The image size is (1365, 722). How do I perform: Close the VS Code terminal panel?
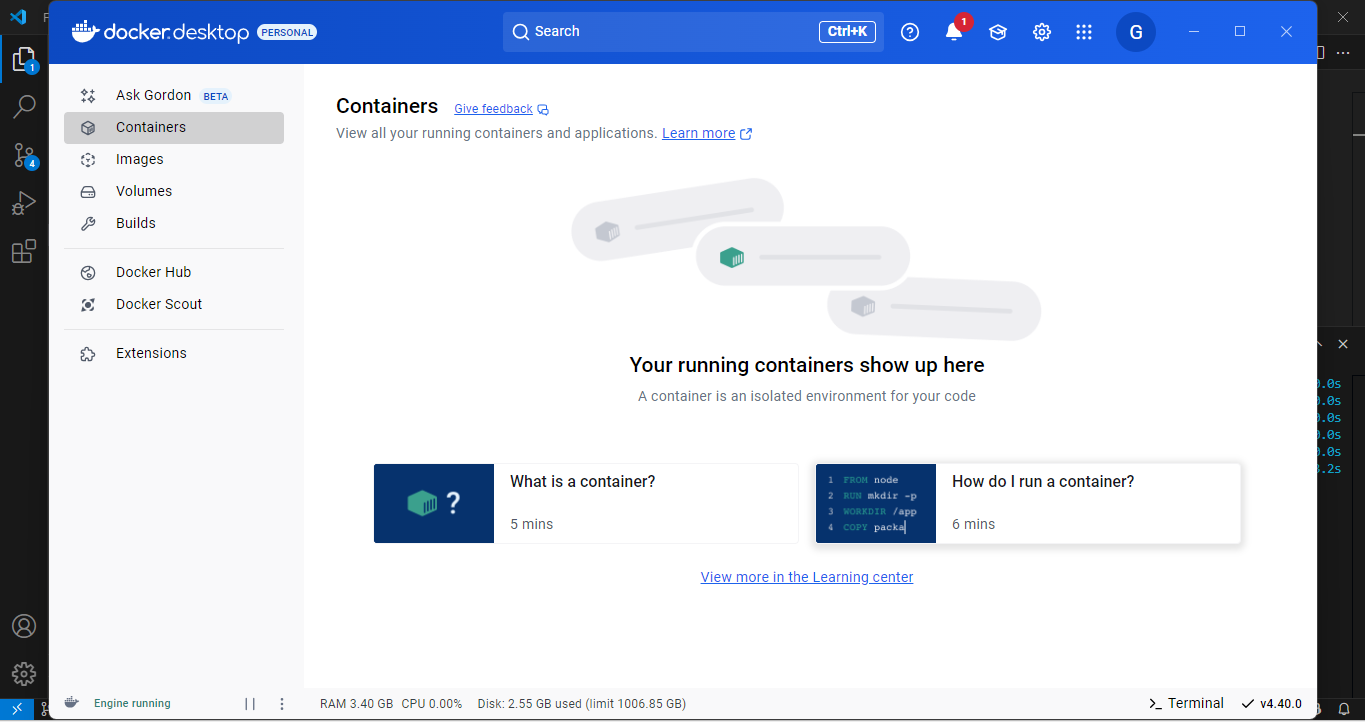point(1343,344)
